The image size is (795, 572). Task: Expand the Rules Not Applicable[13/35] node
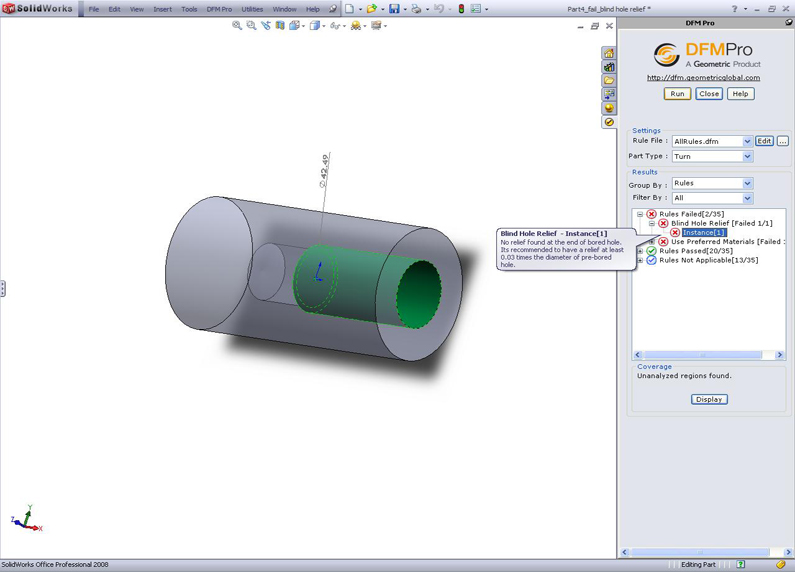point(640,260)
